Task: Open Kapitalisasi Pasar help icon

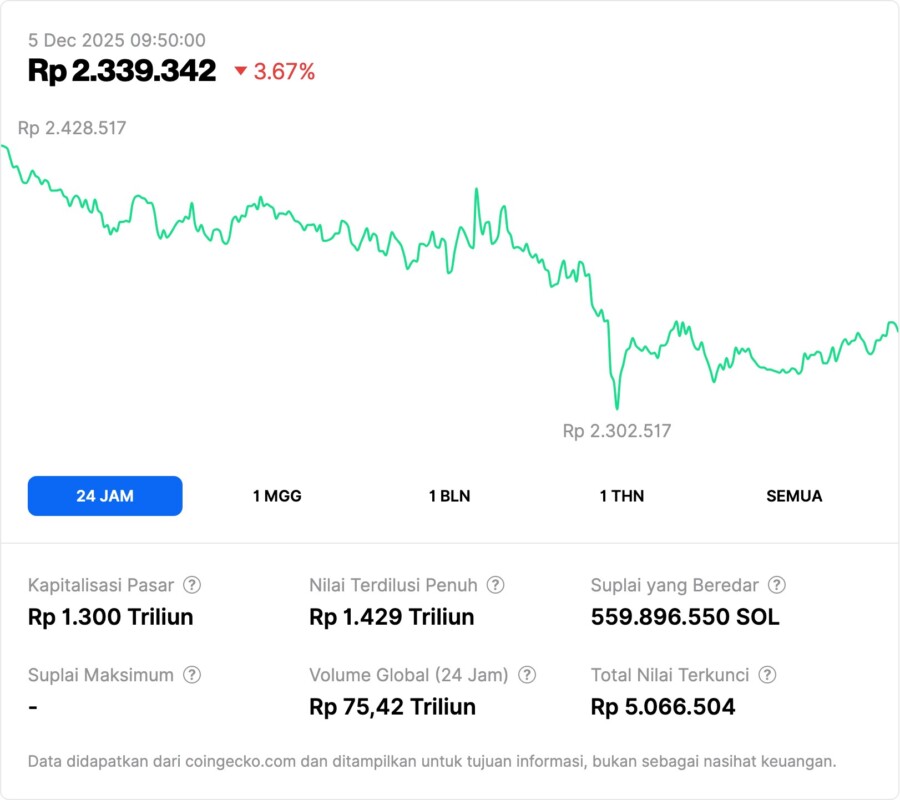Action: (192, 585)
